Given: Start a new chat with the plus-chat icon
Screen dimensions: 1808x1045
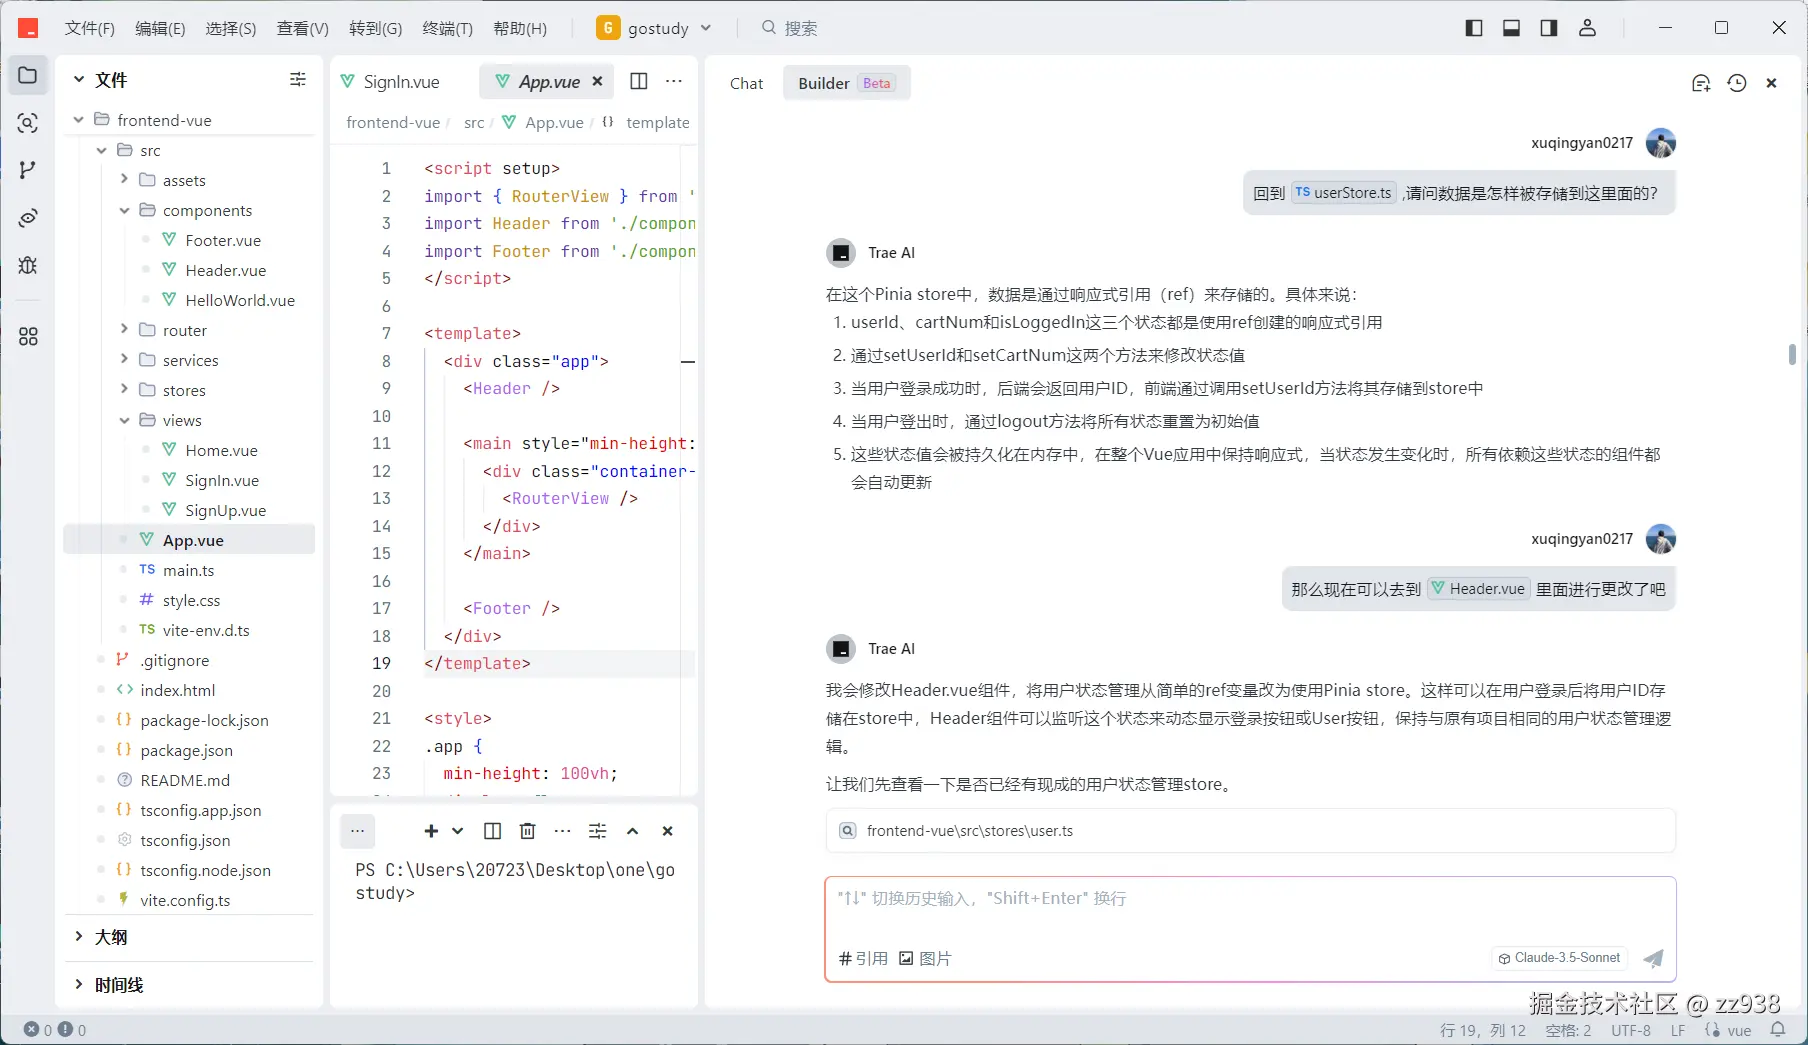Looking at the screenshot, I should 1701,83.
